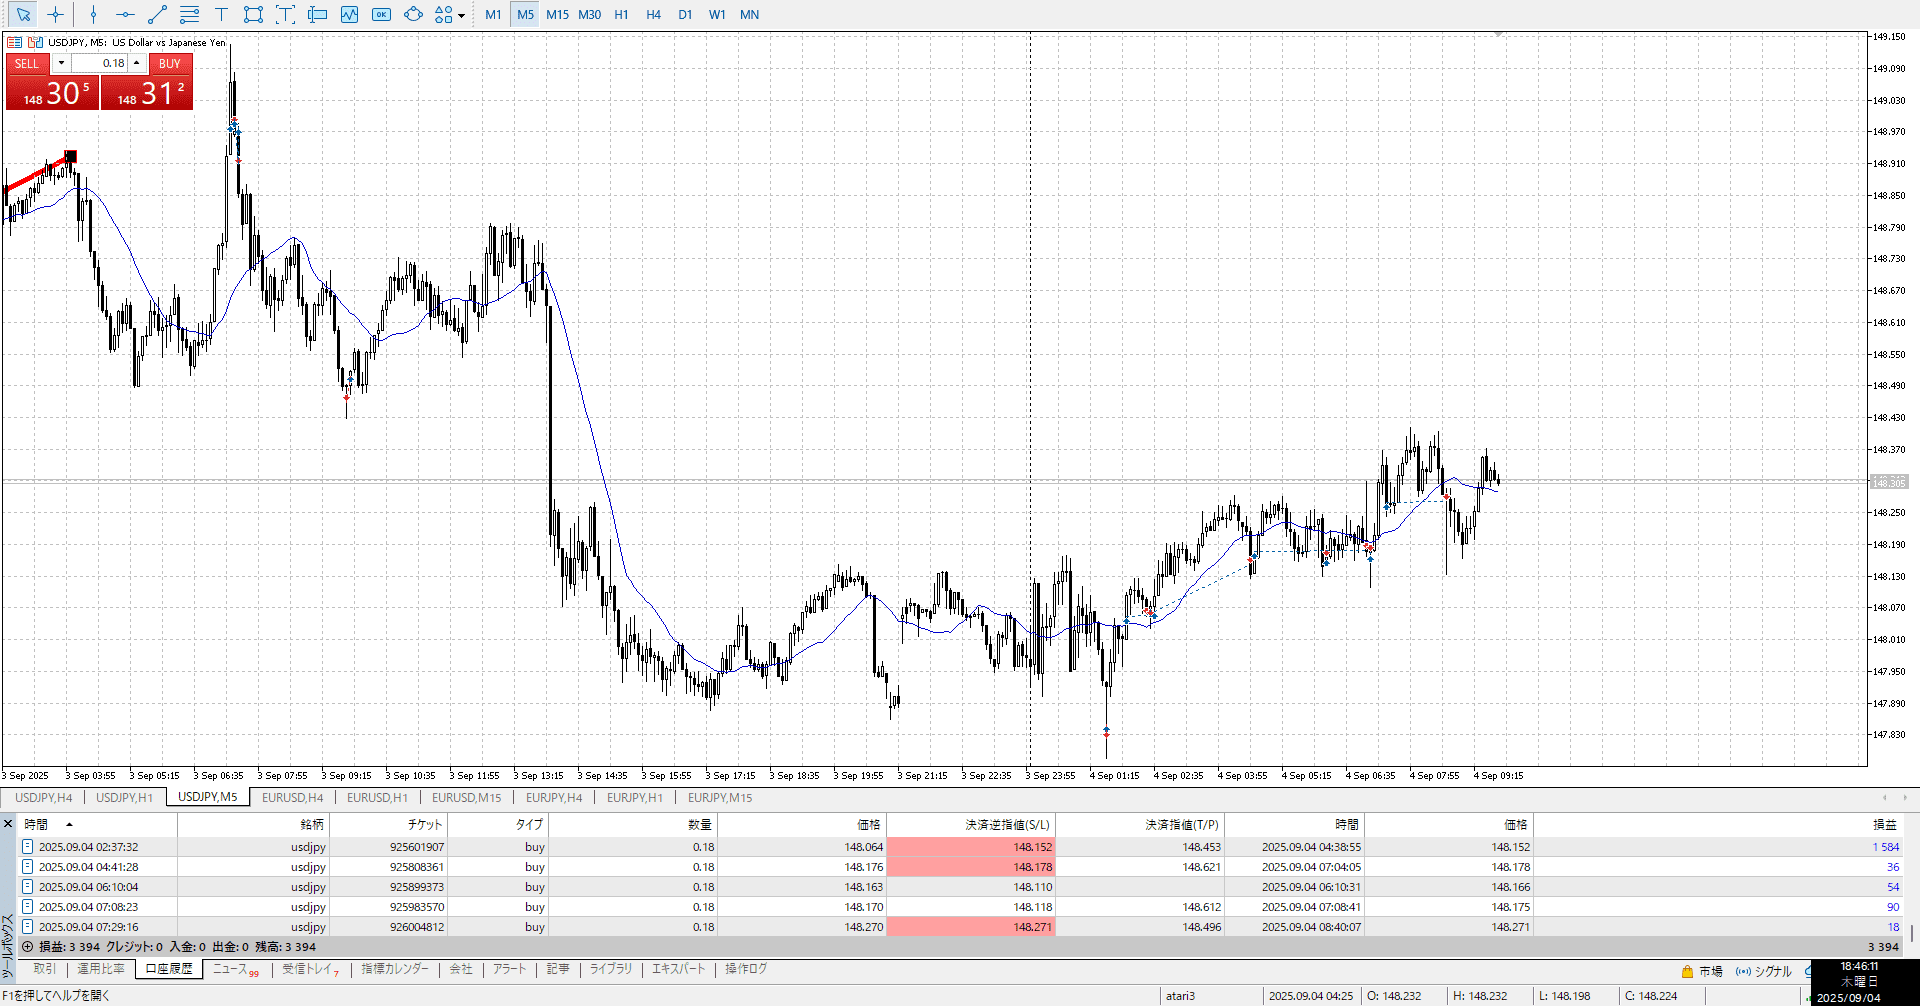Click the text 'T' tool
This screenshot has width=1920, height=1006.
[x=221, y=14]
